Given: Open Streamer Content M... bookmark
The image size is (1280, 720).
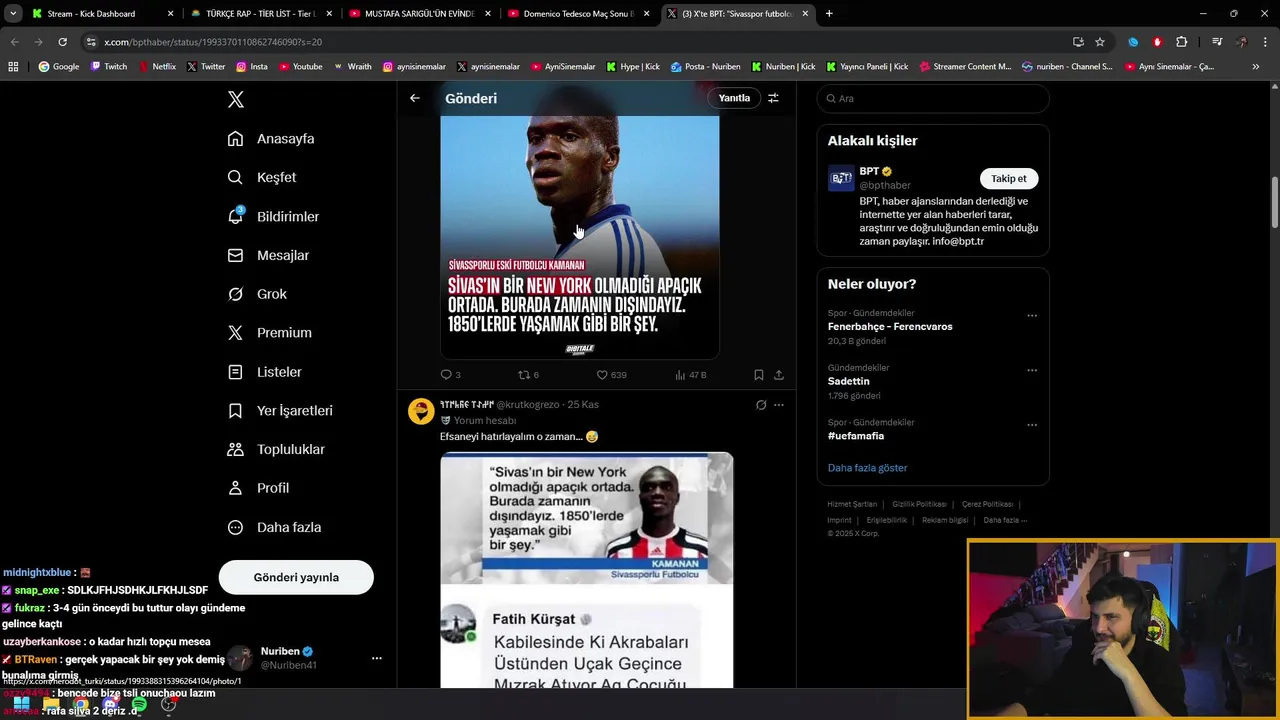Looking at the screenshot, I should pos(964,67).
